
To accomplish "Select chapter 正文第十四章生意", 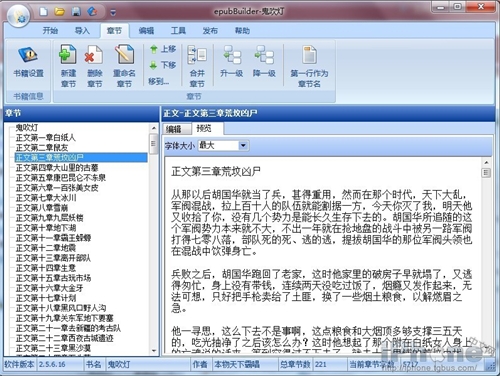I will [46, 268].
